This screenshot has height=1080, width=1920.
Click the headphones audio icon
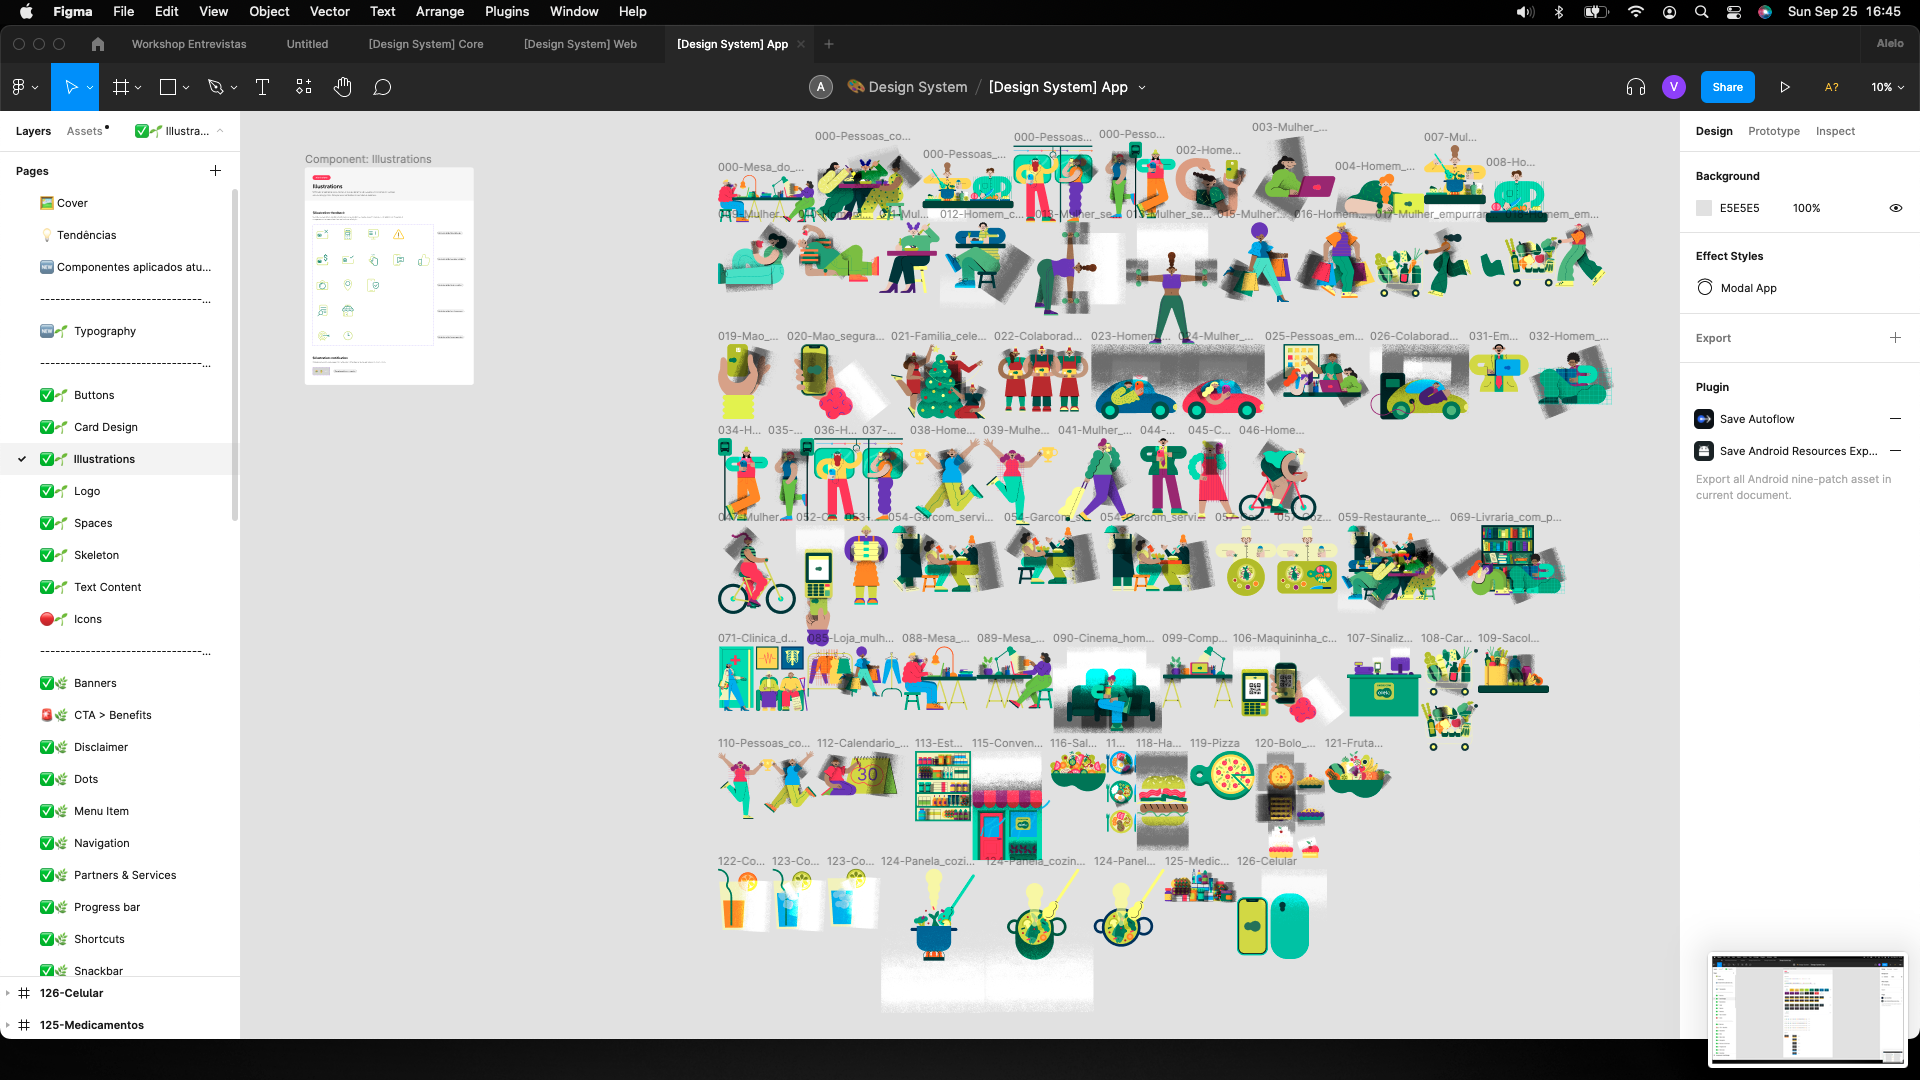tap(1636, 87)
